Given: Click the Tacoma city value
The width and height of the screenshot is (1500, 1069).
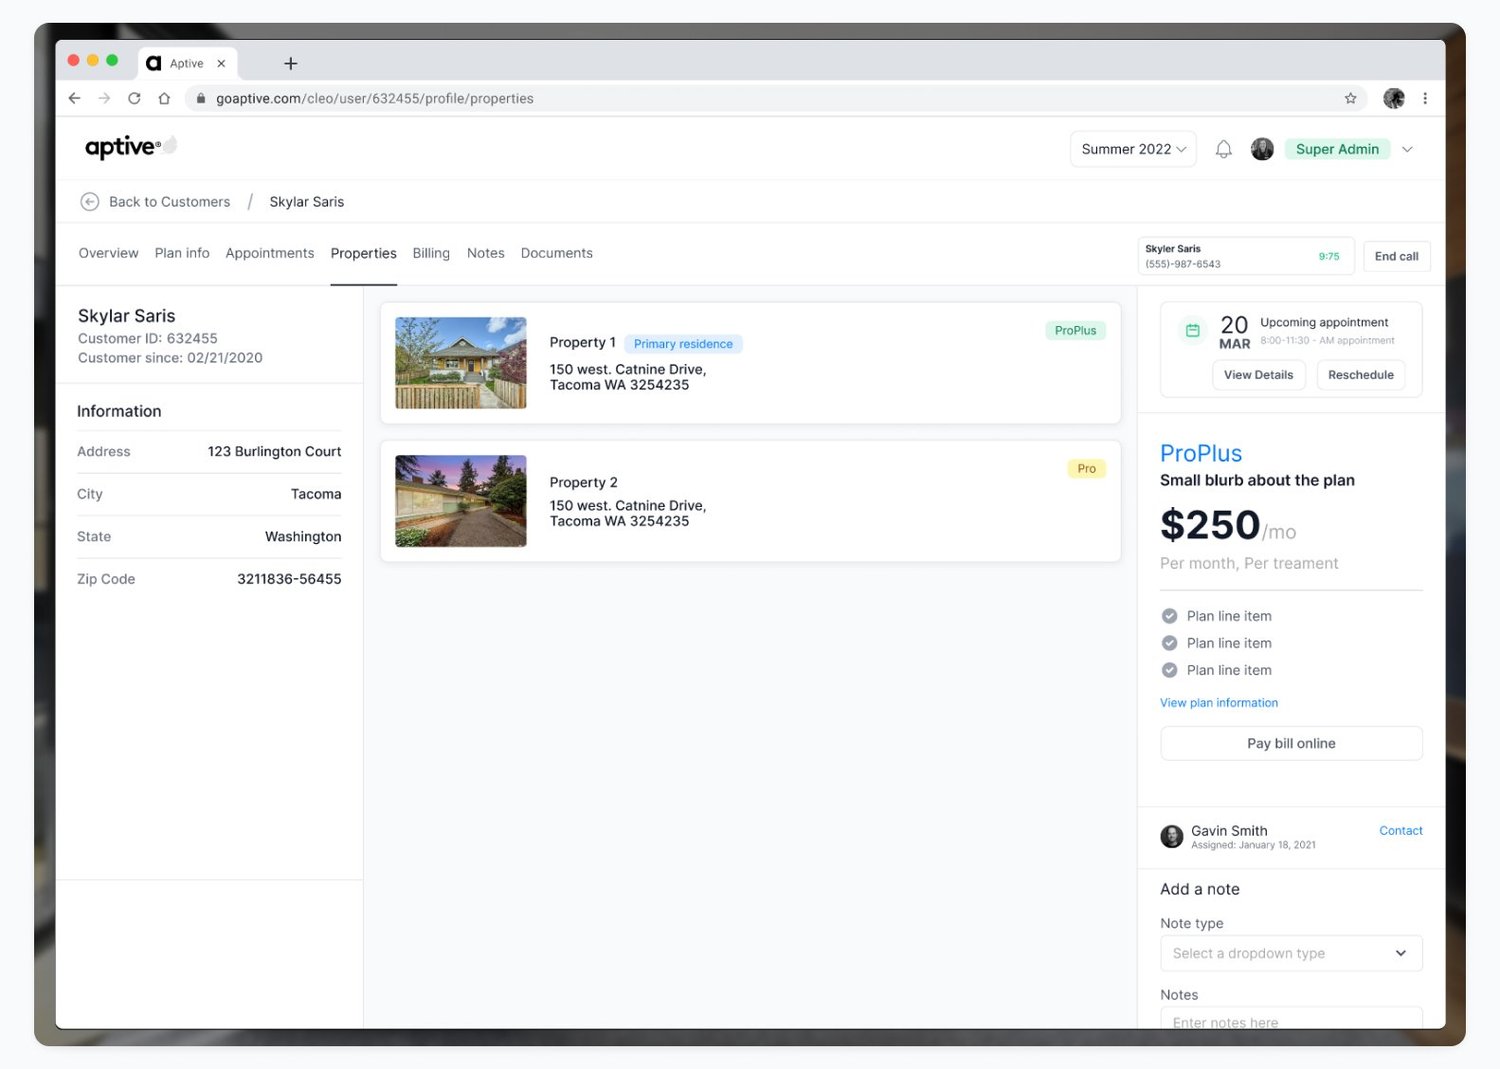Looking at the screenshot, I should pyautogui.click(x=316, y=494).
